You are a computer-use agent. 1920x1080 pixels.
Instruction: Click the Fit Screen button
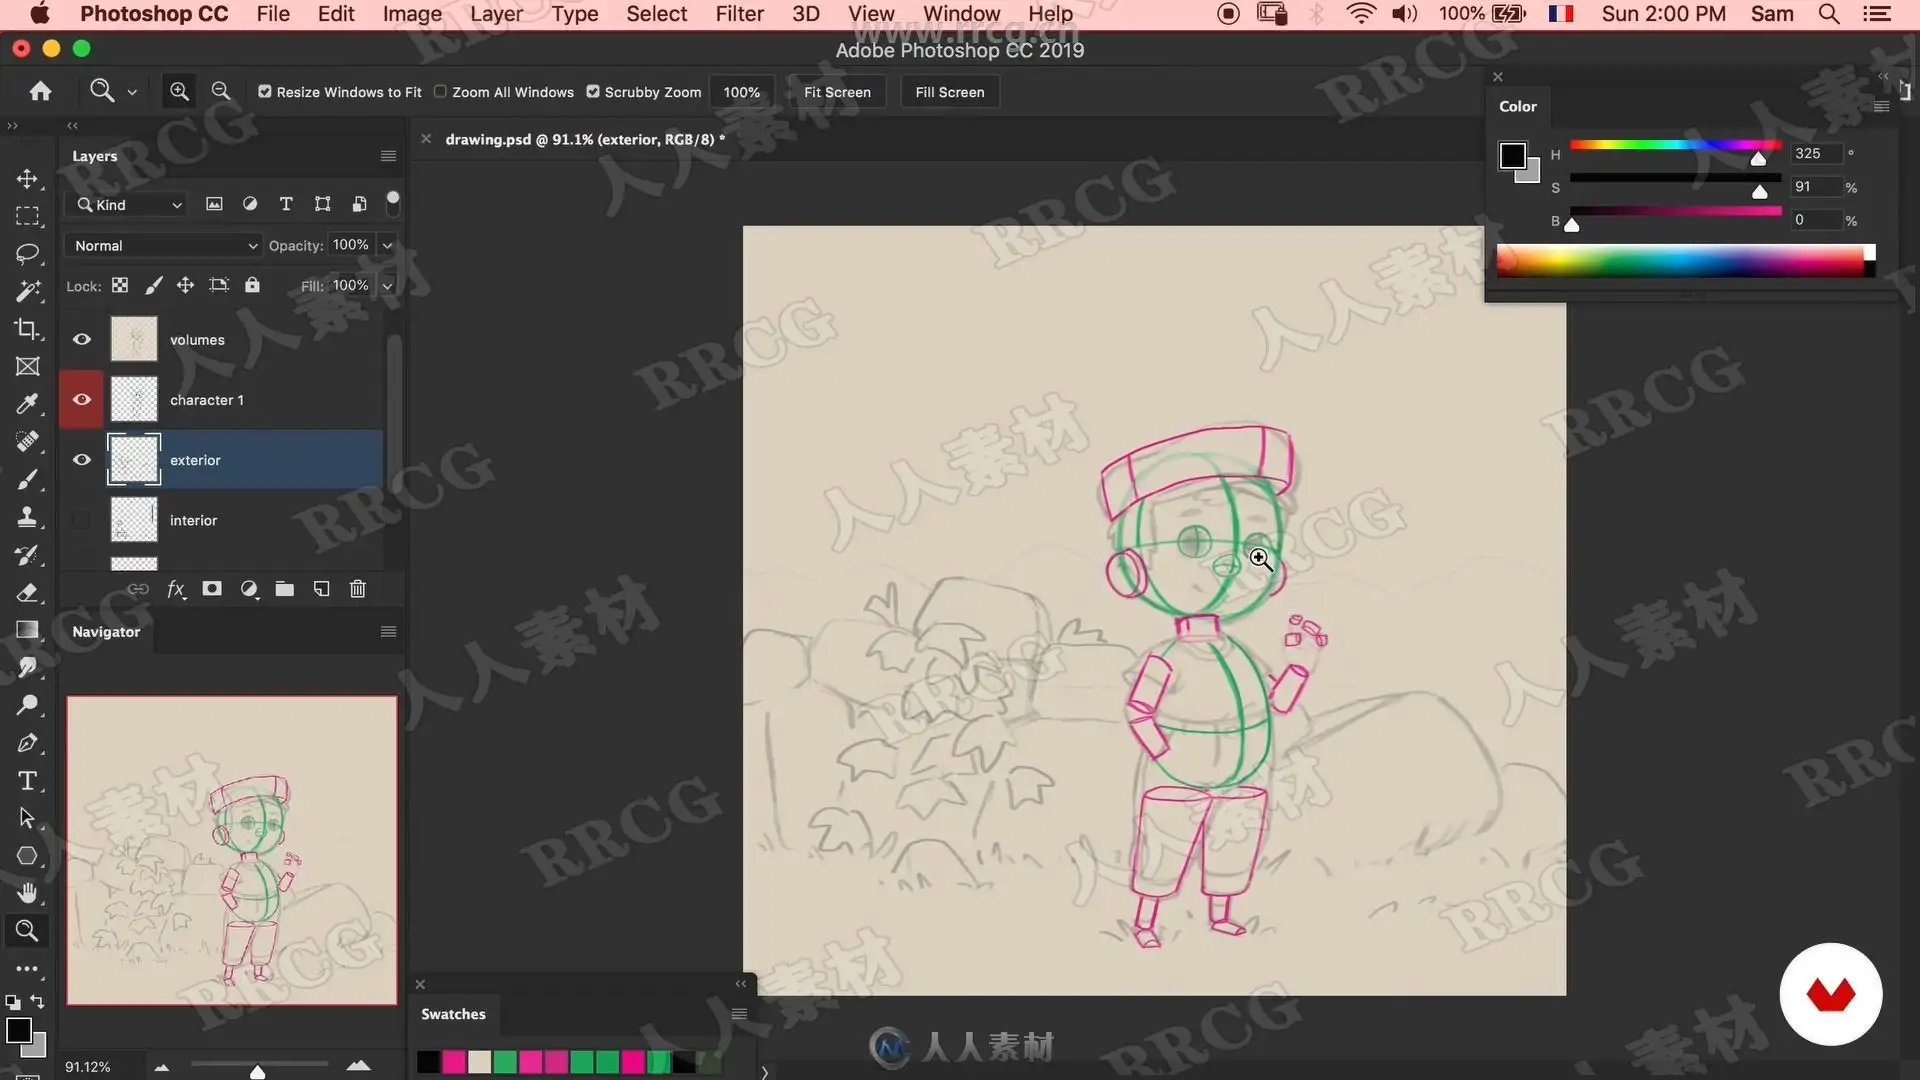(837, 92)
